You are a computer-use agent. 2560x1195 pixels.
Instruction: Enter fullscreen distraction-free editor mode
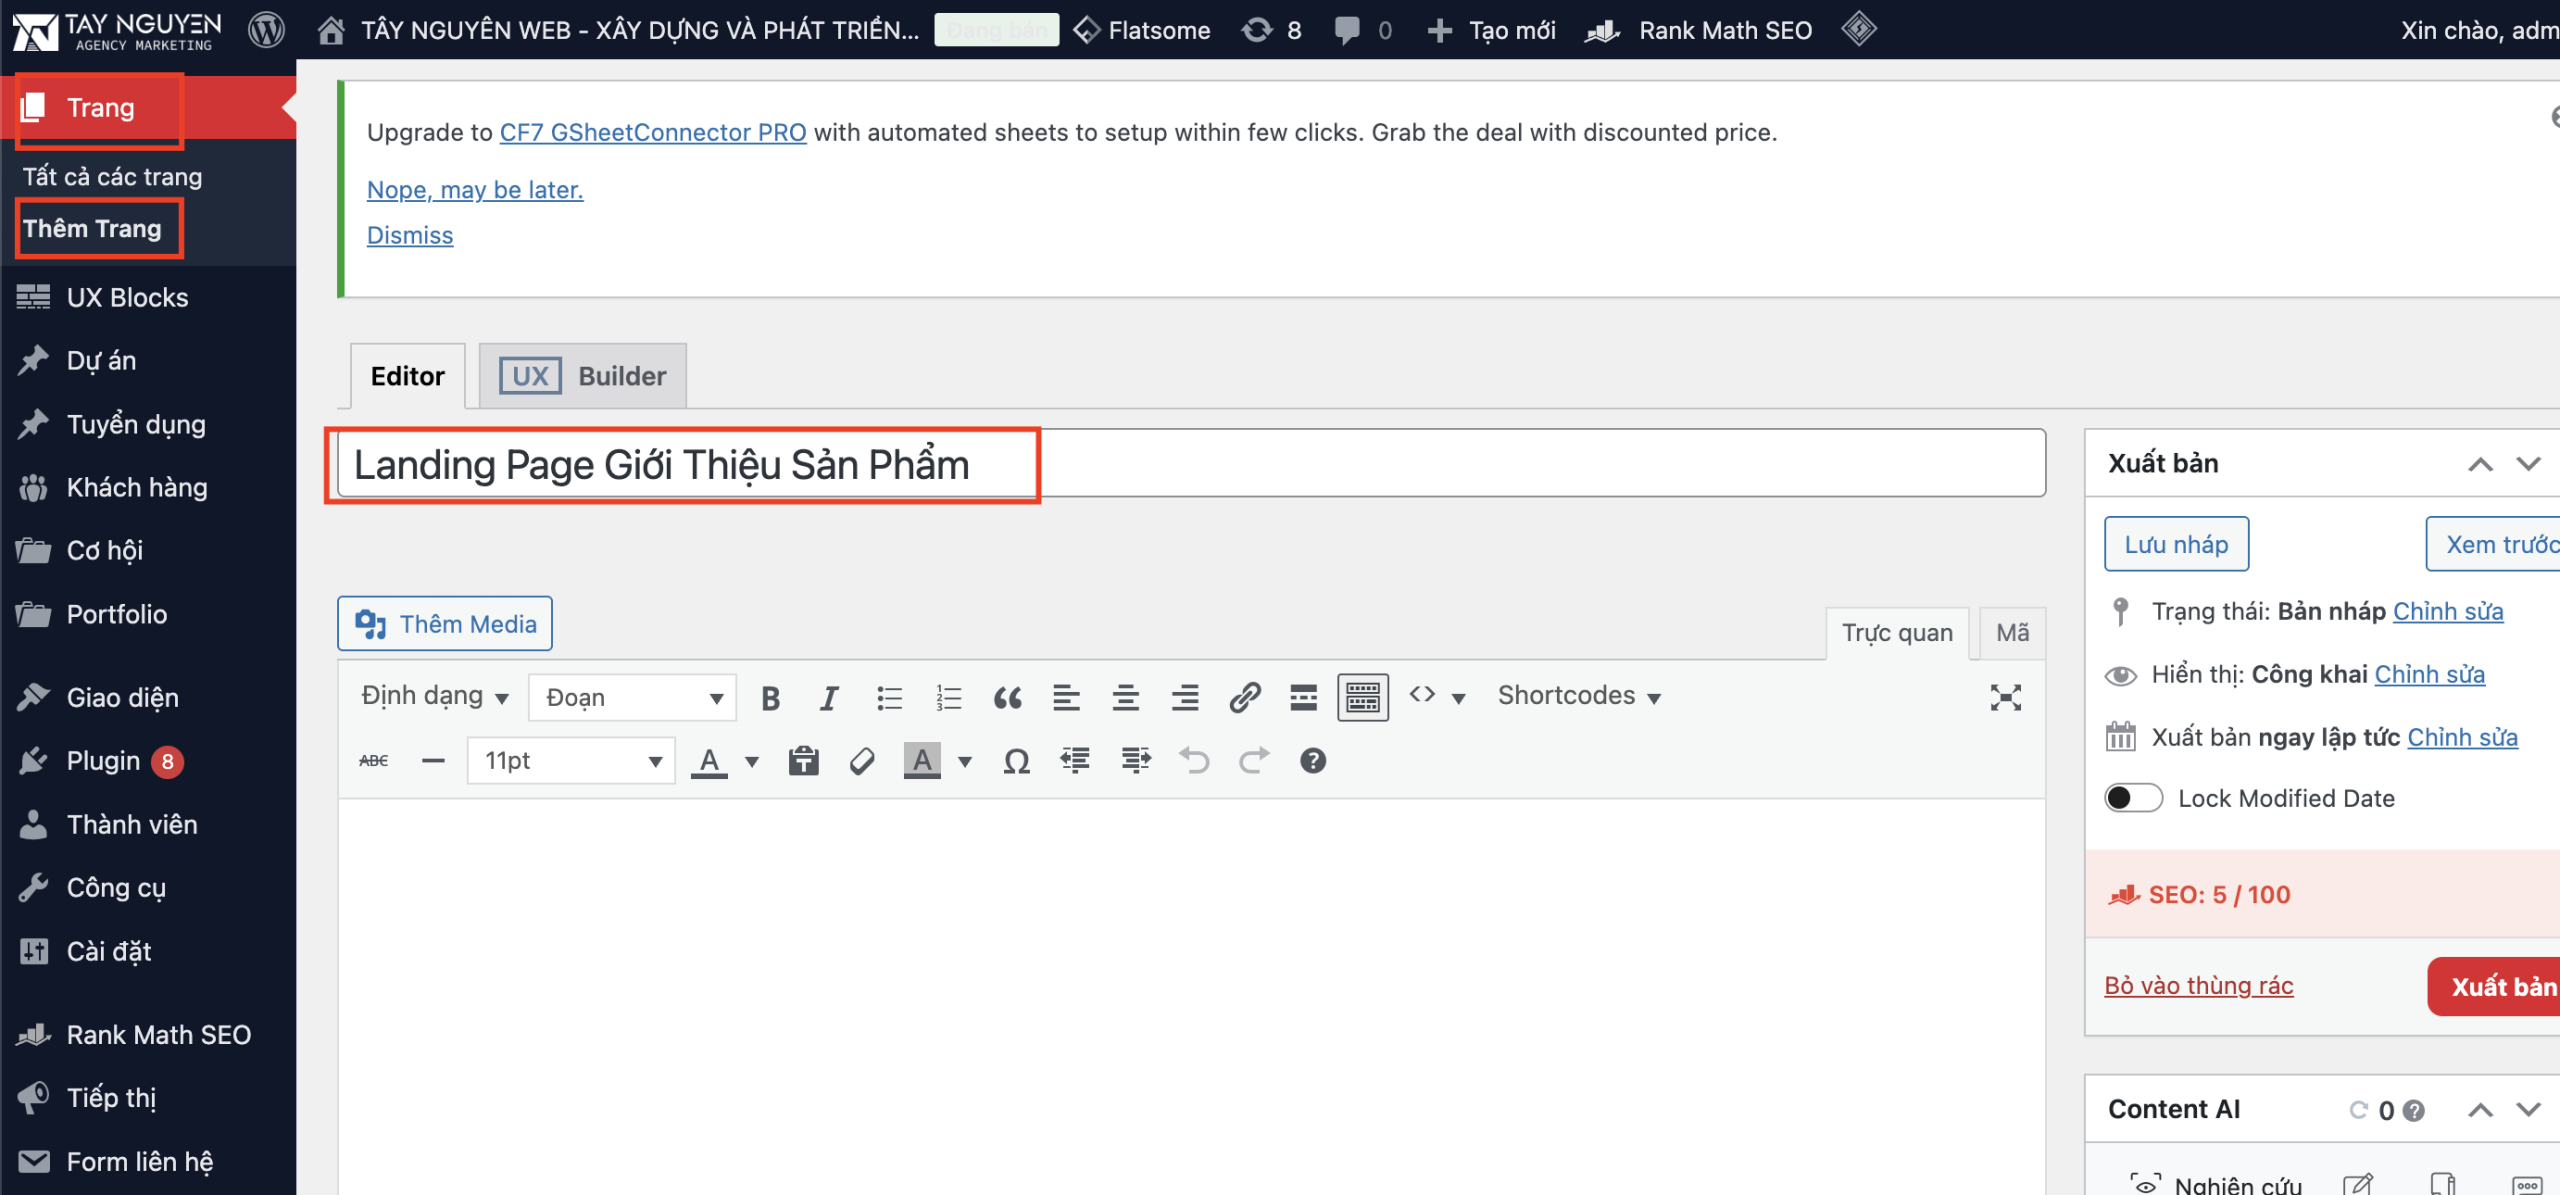coord(2005,697)
